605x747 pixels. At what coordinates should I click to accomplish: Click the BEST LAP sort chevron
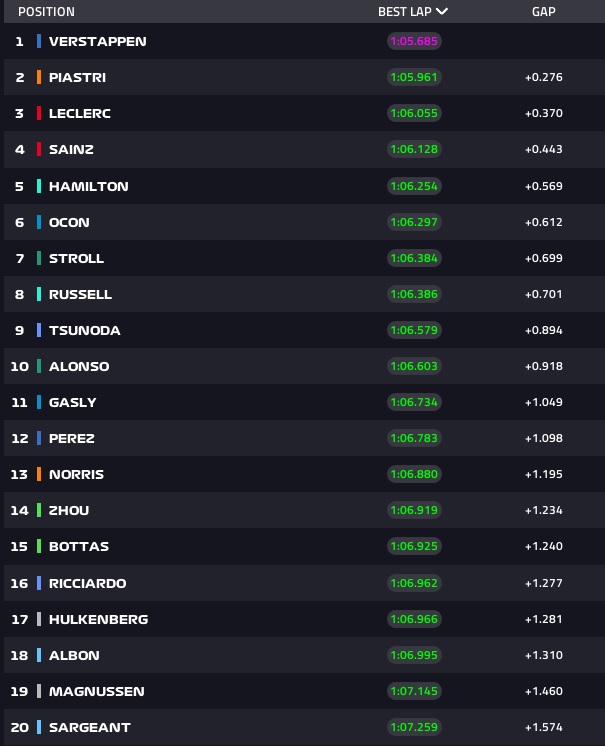[442, 11]
